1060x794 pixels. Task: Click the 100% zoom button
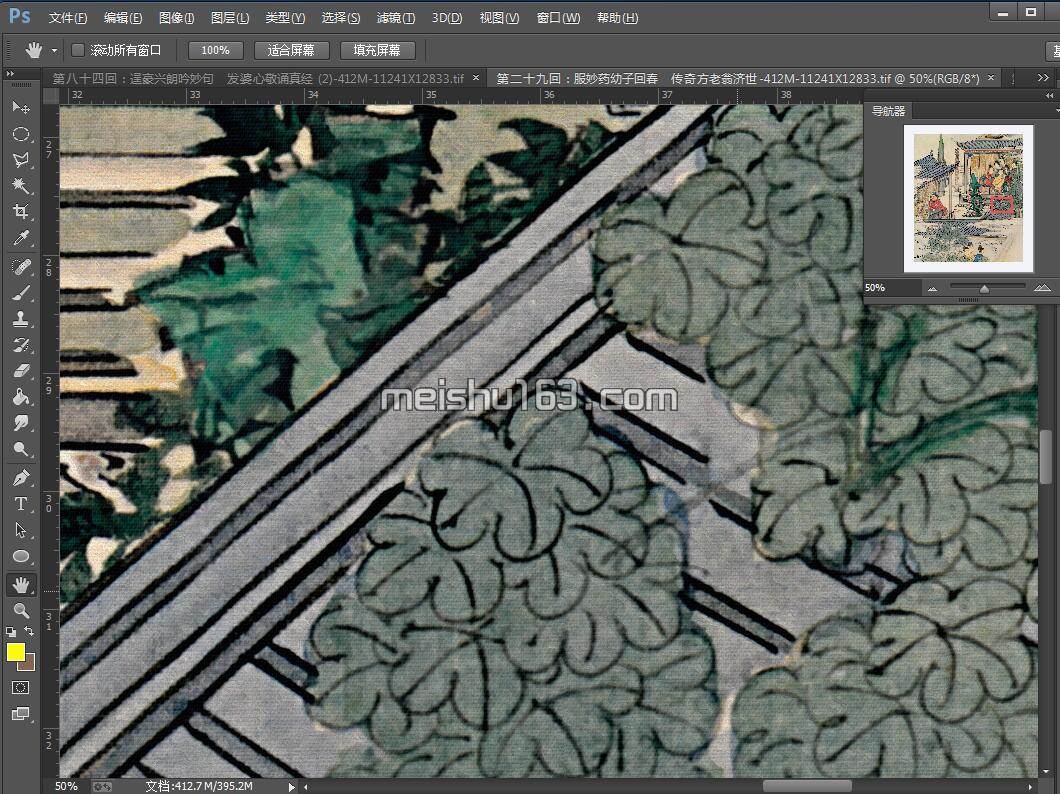pyautogui.click(x=215, y=50)
